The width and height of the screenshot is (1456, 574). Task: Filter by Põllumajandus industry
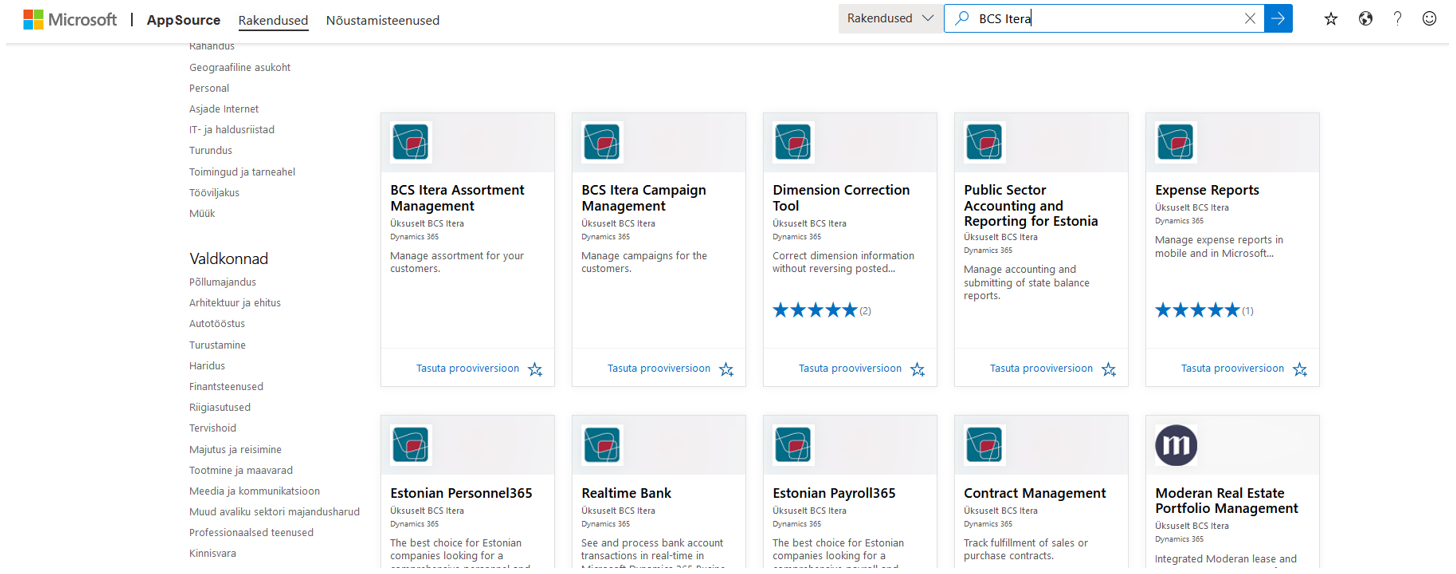(223, 282)
